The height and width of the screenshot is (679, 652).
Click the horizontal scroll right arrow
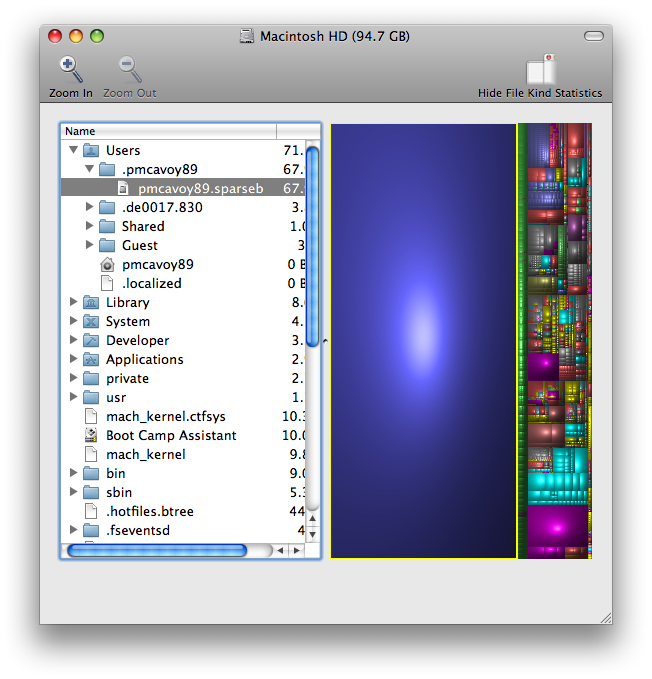(x=297, y=551)
